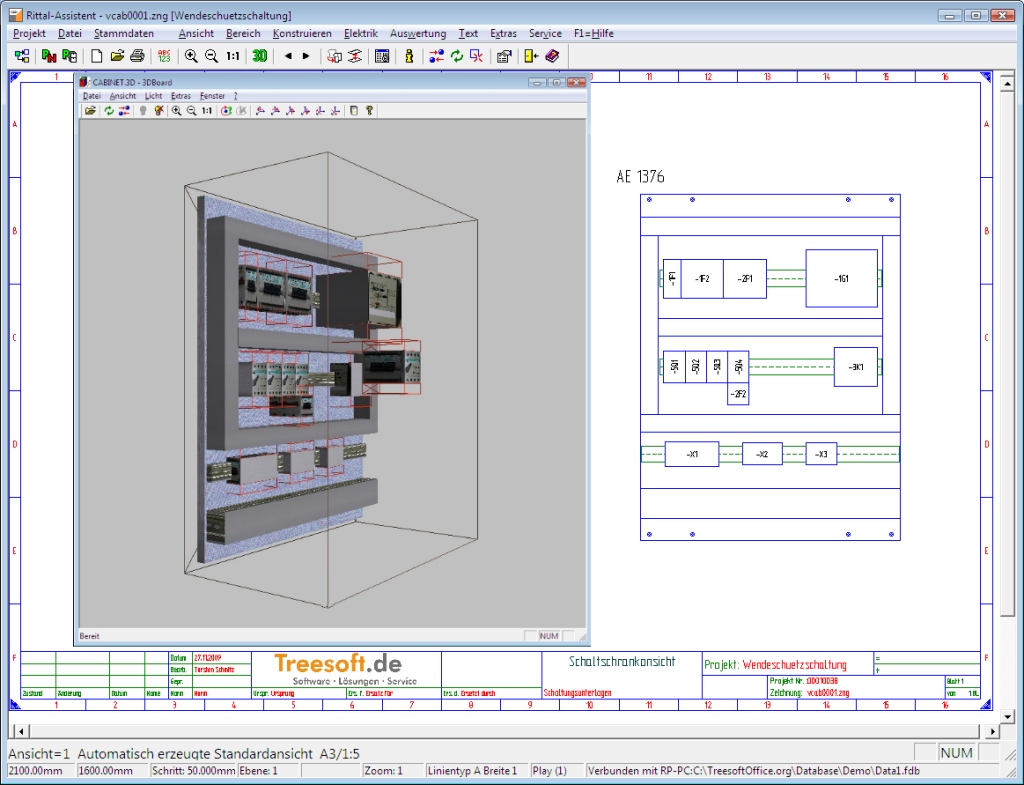Click the 3D view toolbar button
This screenshot has height=785, width=1024.
pos(260,56)
